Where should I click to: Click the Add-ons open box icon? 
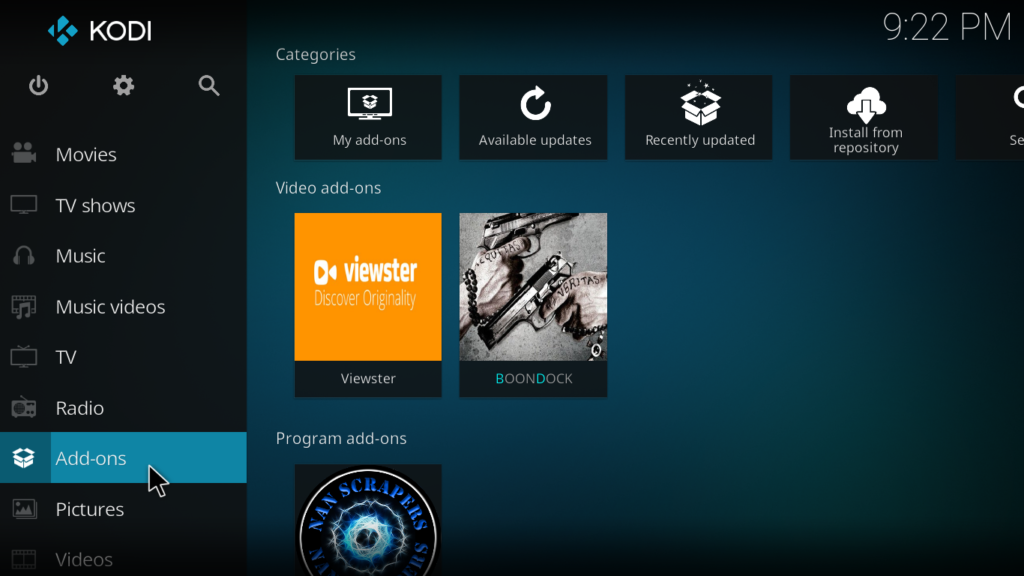pos(24,458)
